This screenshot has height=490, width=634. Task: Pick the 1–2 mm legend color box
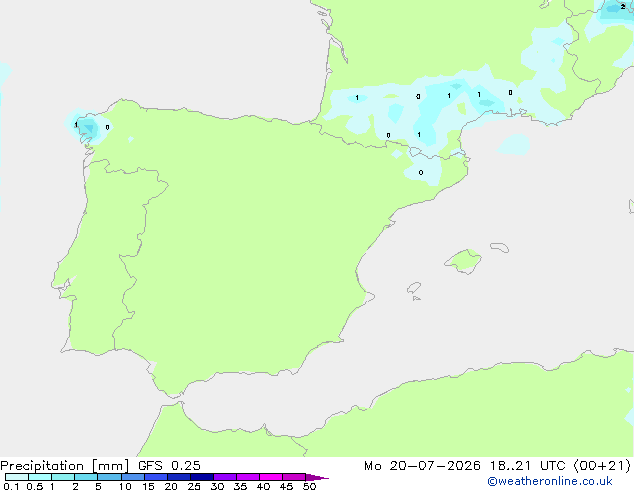[63, 477]
